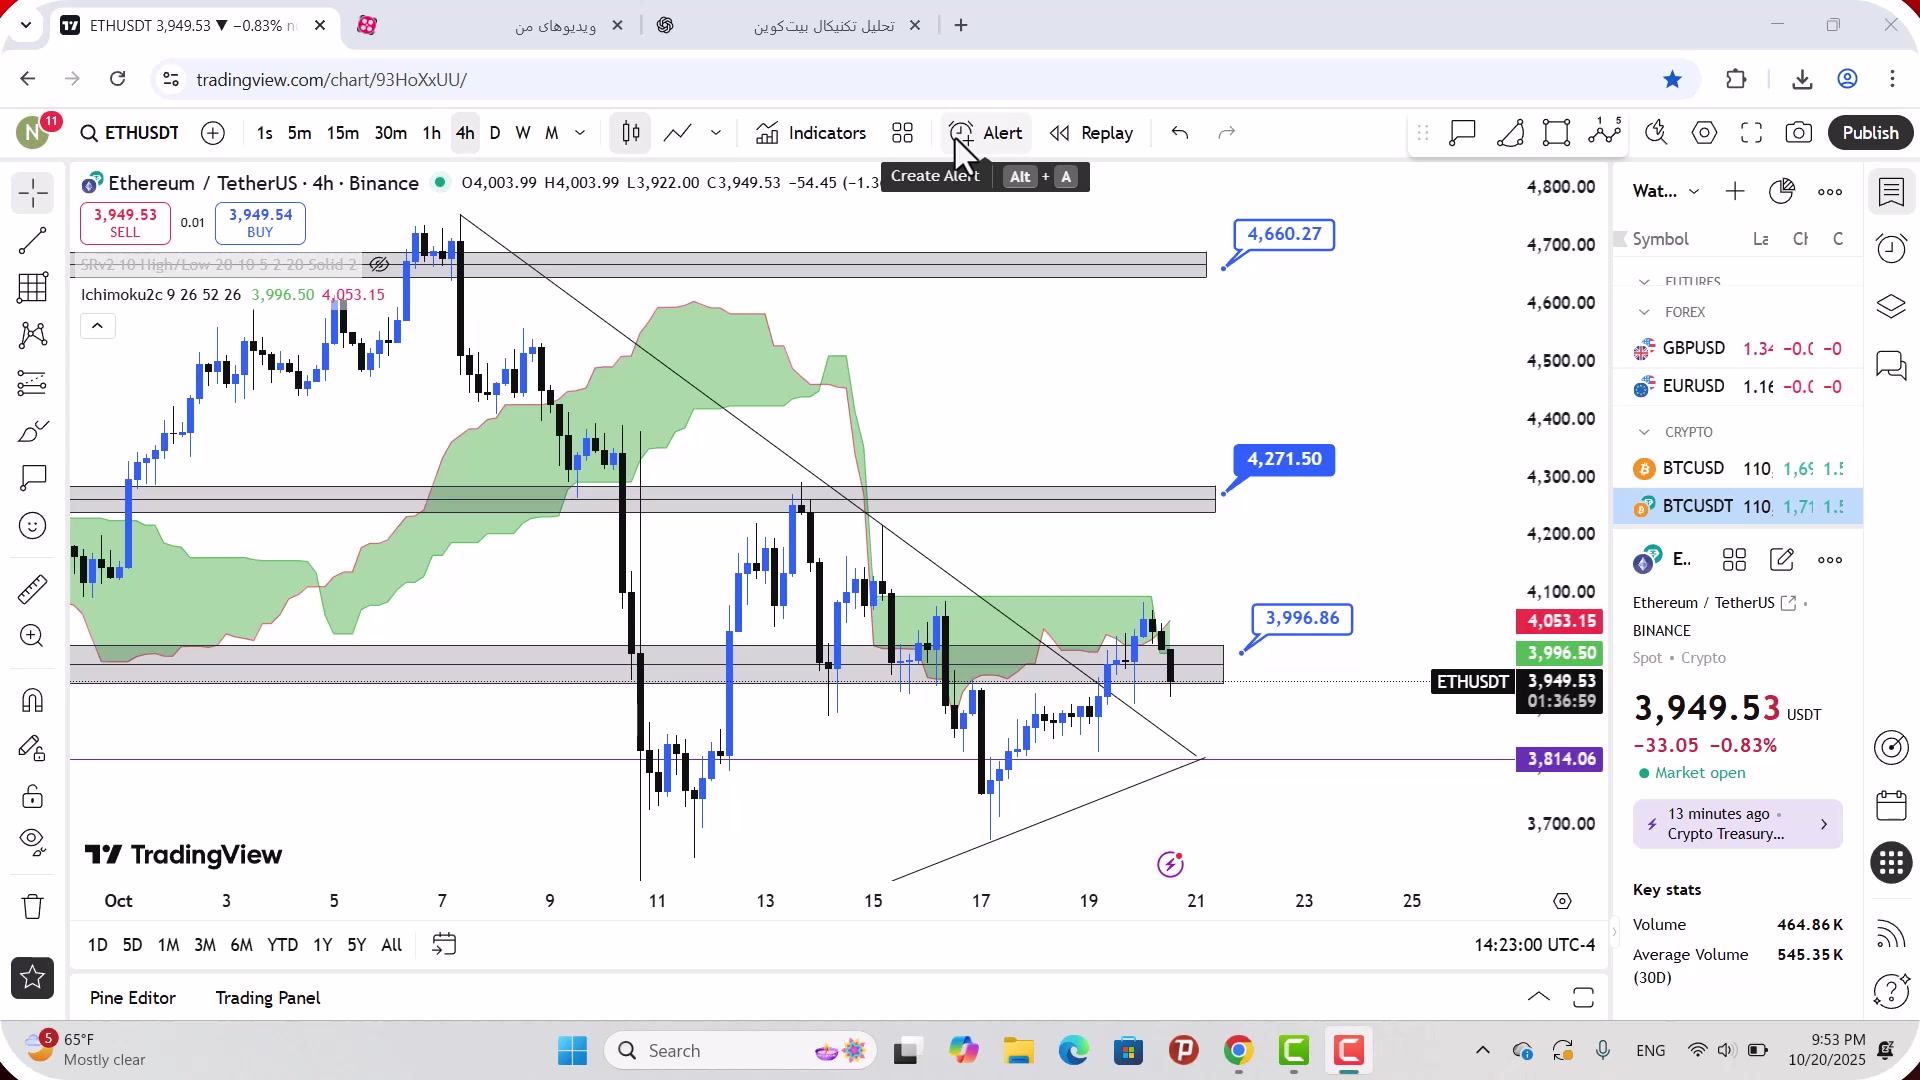Expand the watchlist name dropdown
Viewport: 1920px width, 1080px height.
1694,191
